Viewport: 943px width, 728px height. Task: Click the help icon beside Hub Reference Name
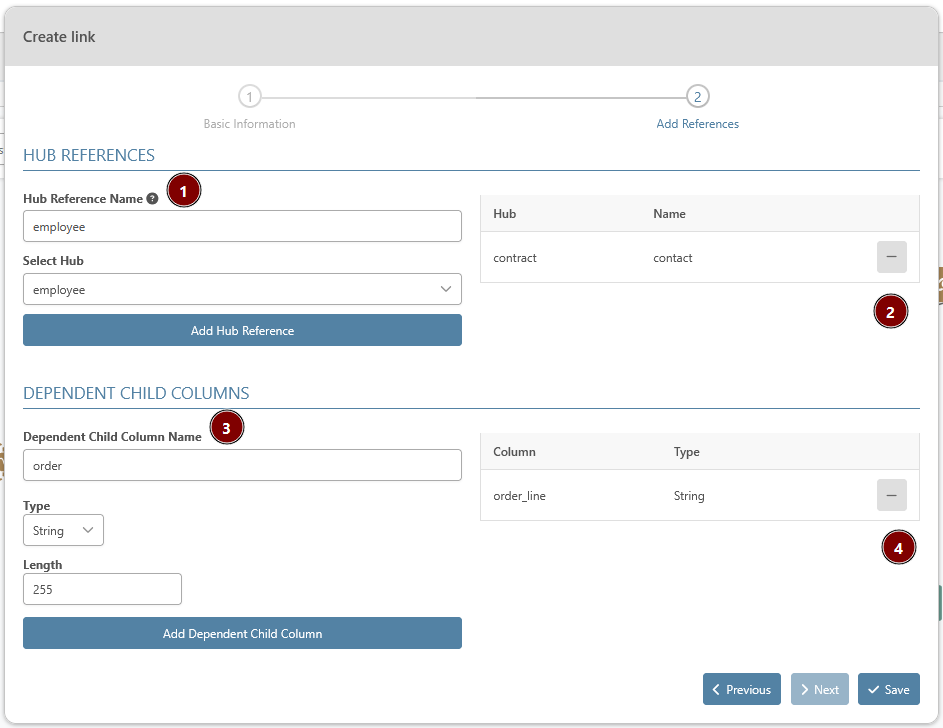click(x=152, y=199)
